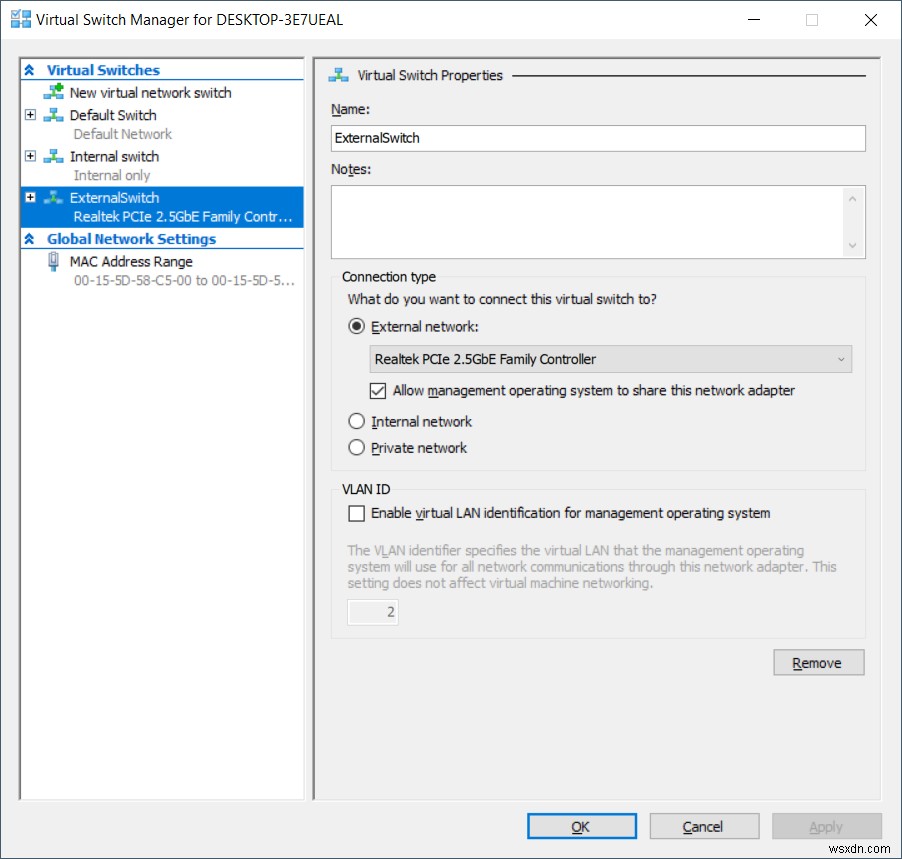Click the ExternalSwitch icon in the sidebar

(x=52, y=197)
